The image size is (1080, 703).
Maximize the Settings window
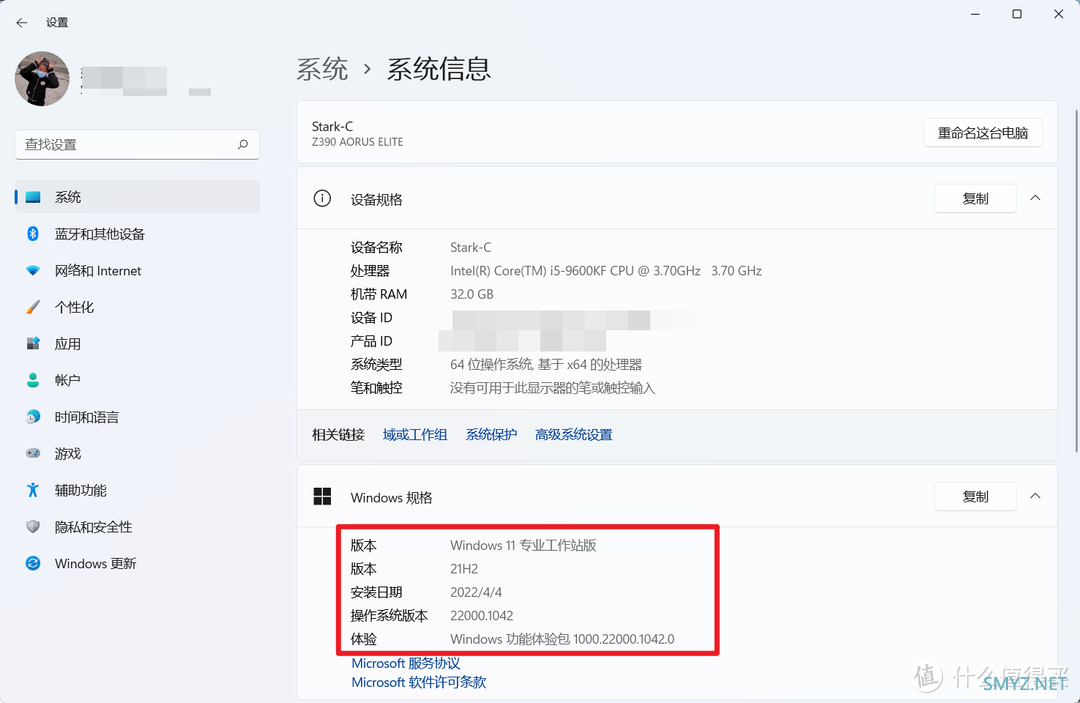pos(1017,14)
